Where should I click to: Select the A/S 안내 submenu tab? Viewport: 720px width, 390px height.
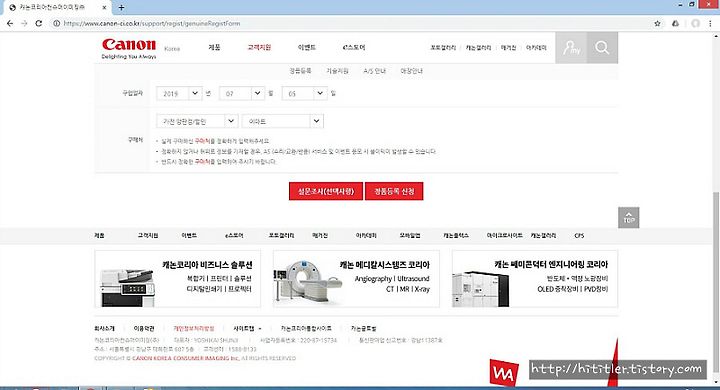pyautogui.click(x=375, y=71)
